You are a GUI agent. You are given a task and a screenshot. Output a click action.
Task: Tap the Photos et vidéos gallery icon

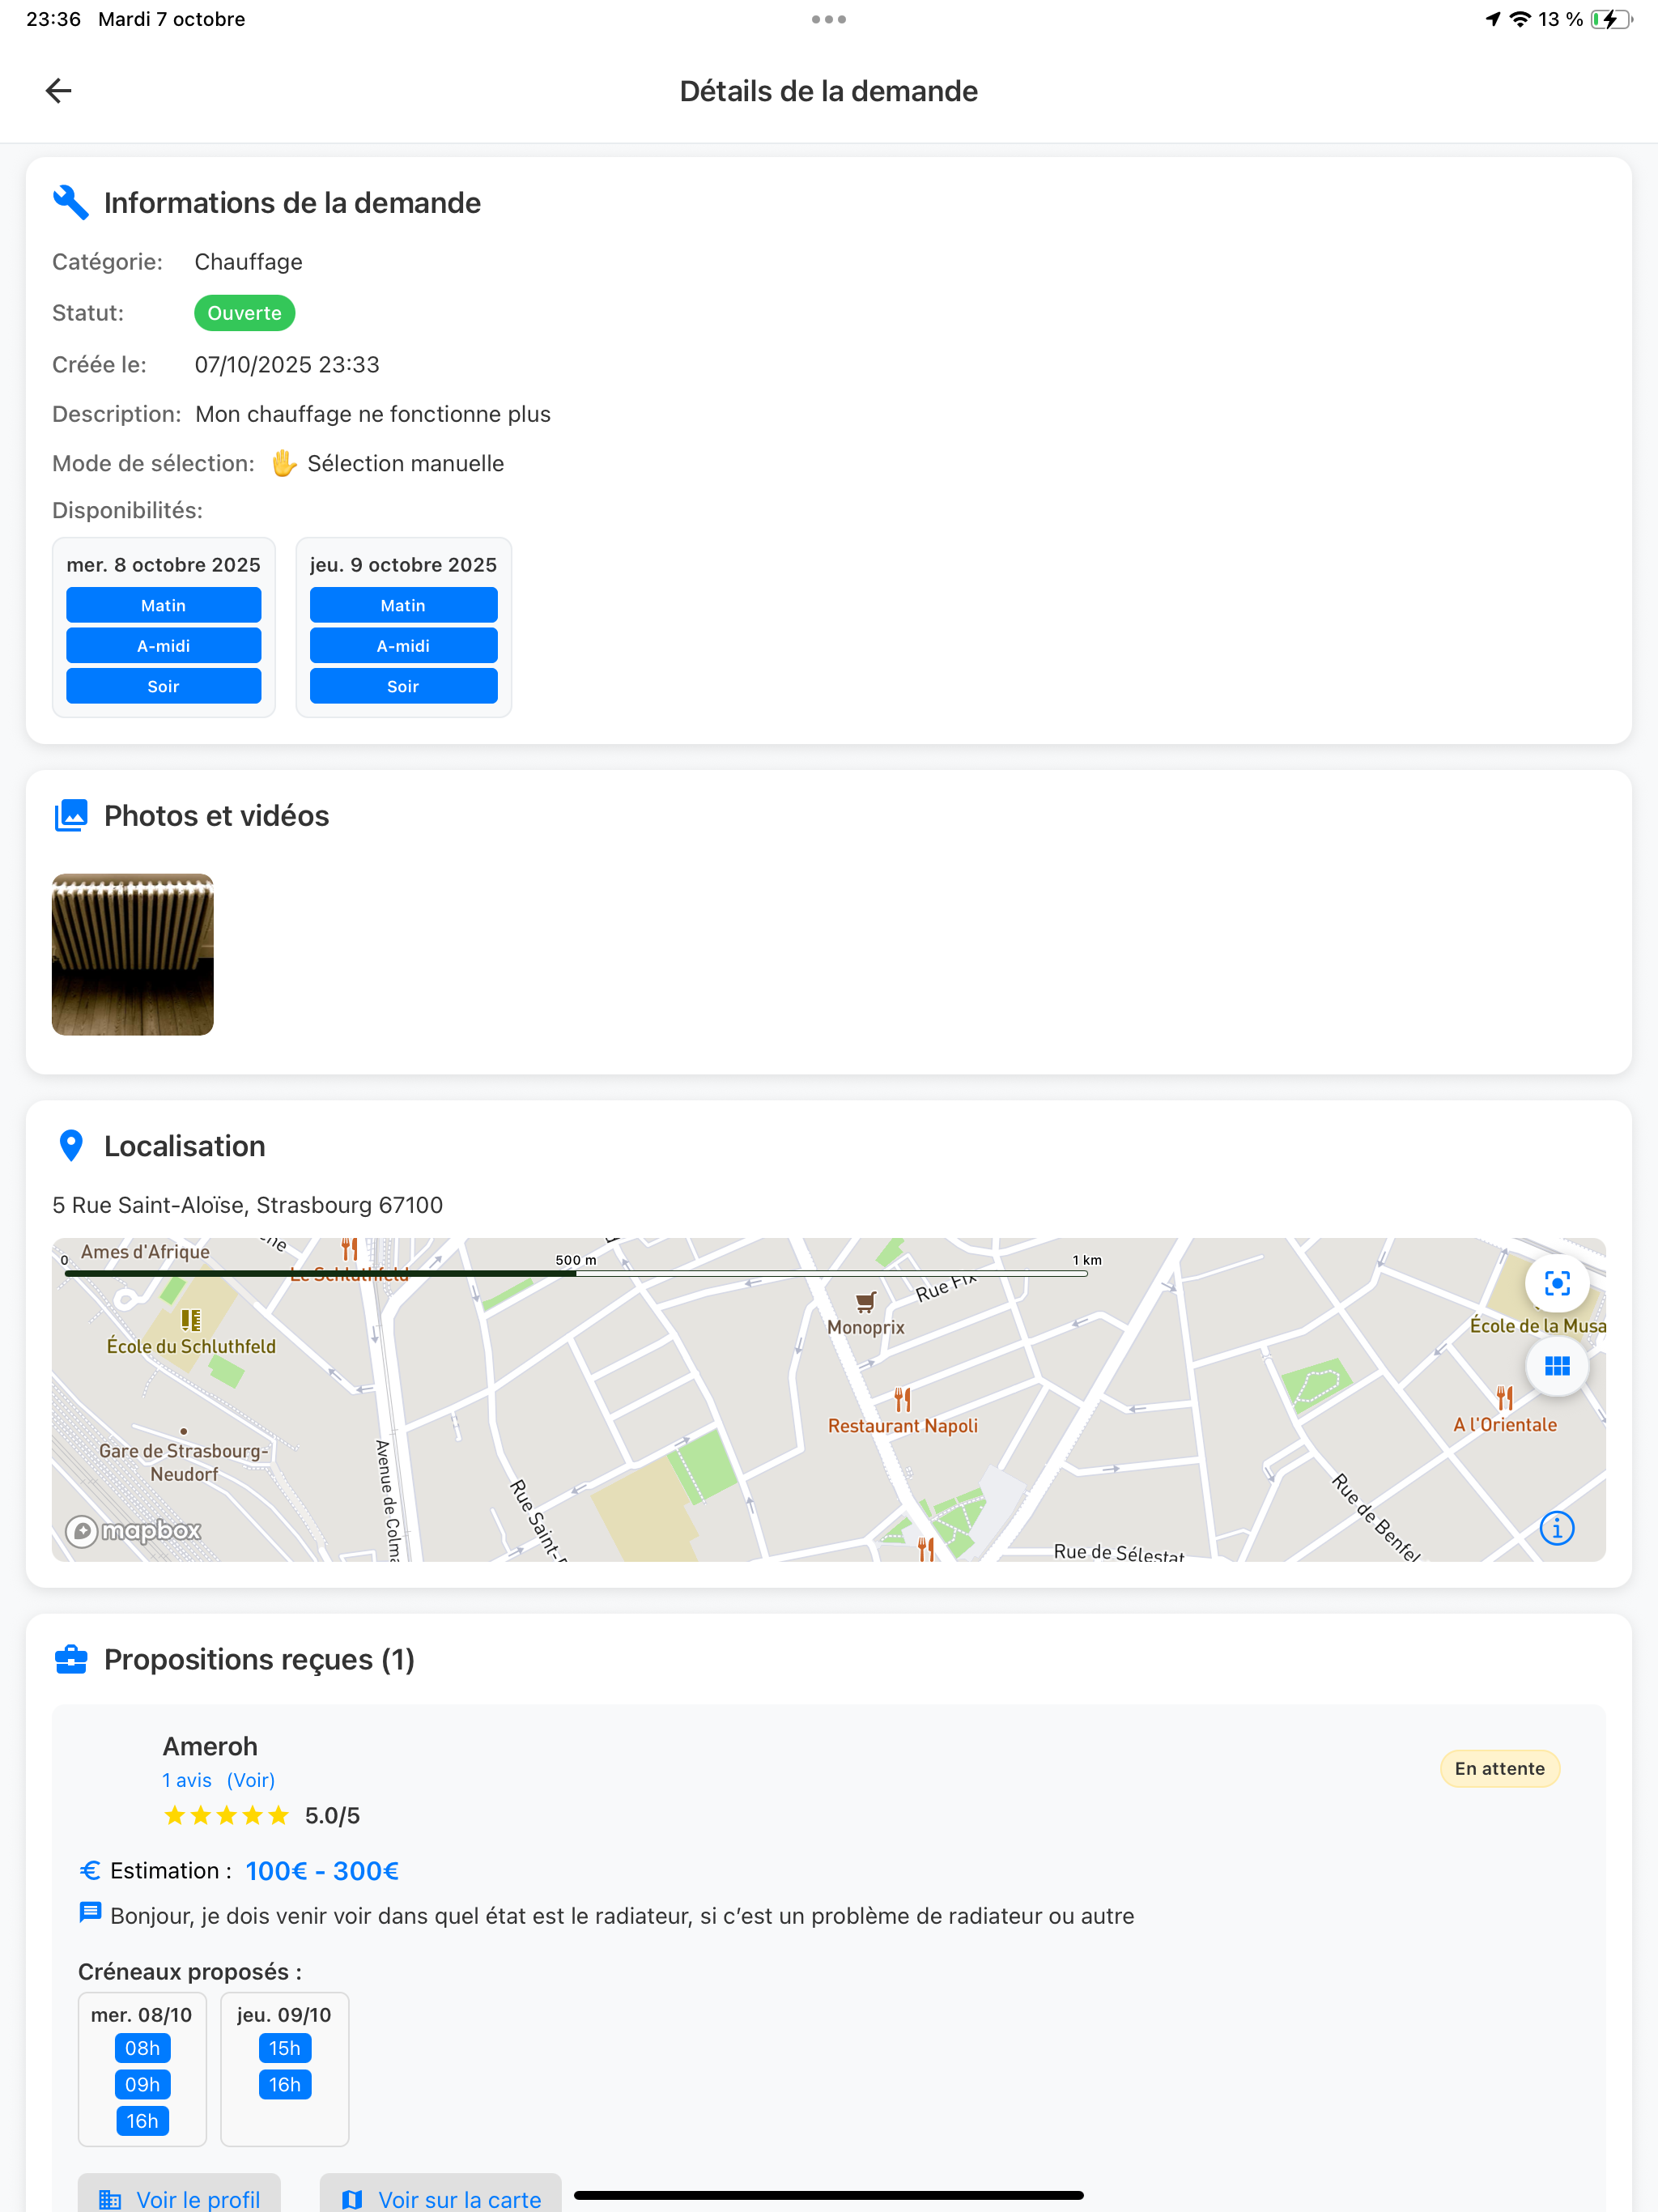pos(71,816)
